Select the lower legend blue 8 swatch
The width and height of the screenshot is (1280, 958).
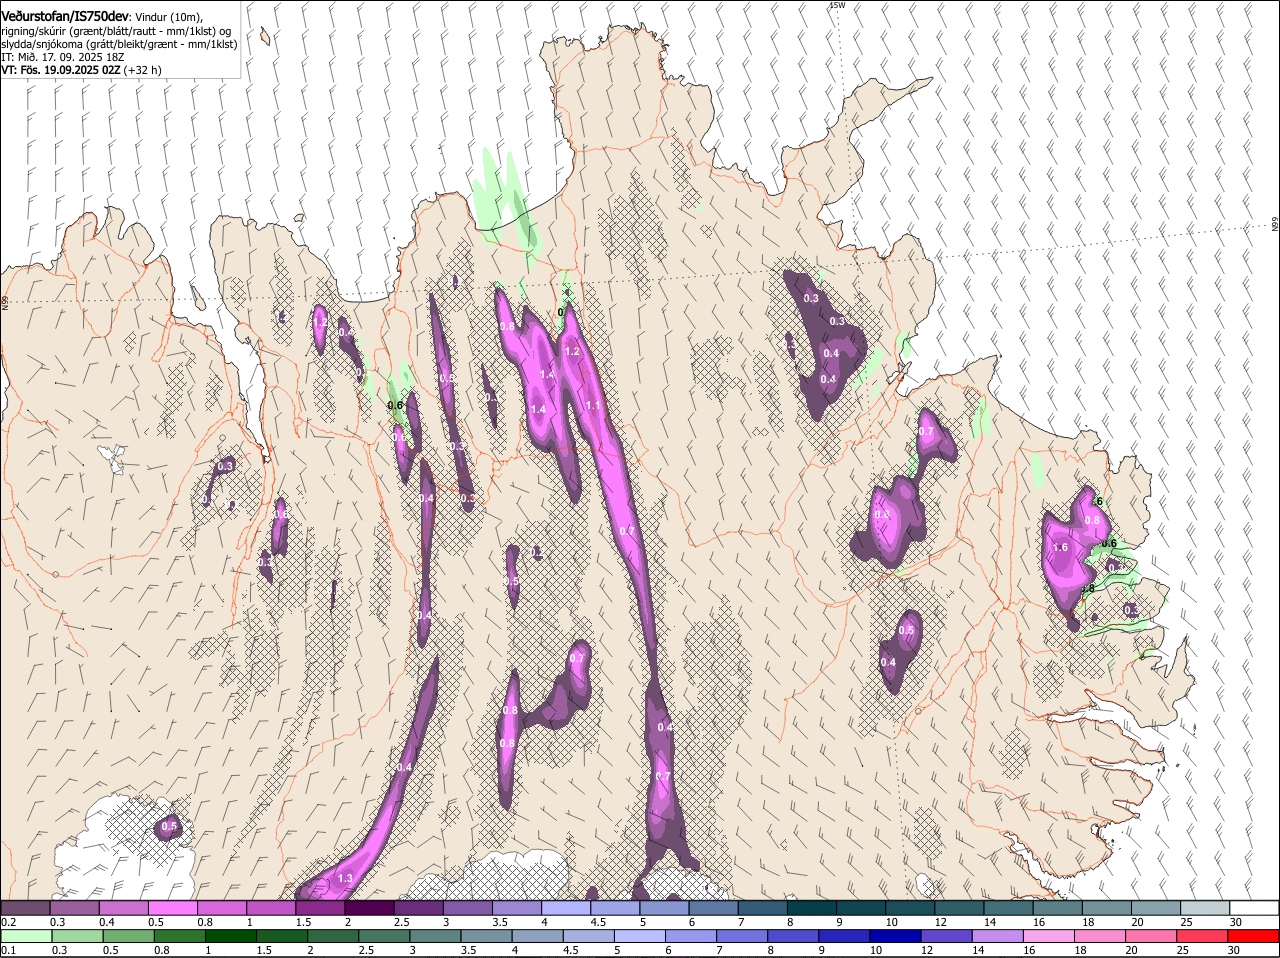pos(794,936)
